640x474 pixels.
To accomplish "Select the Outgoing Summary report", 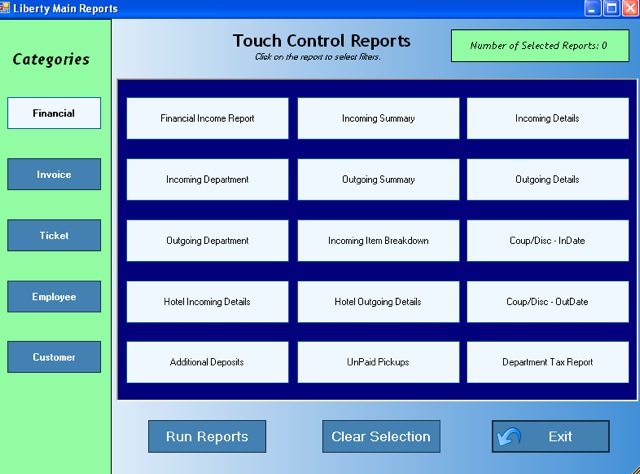I will pyautogui.click(x=378, y=180).
